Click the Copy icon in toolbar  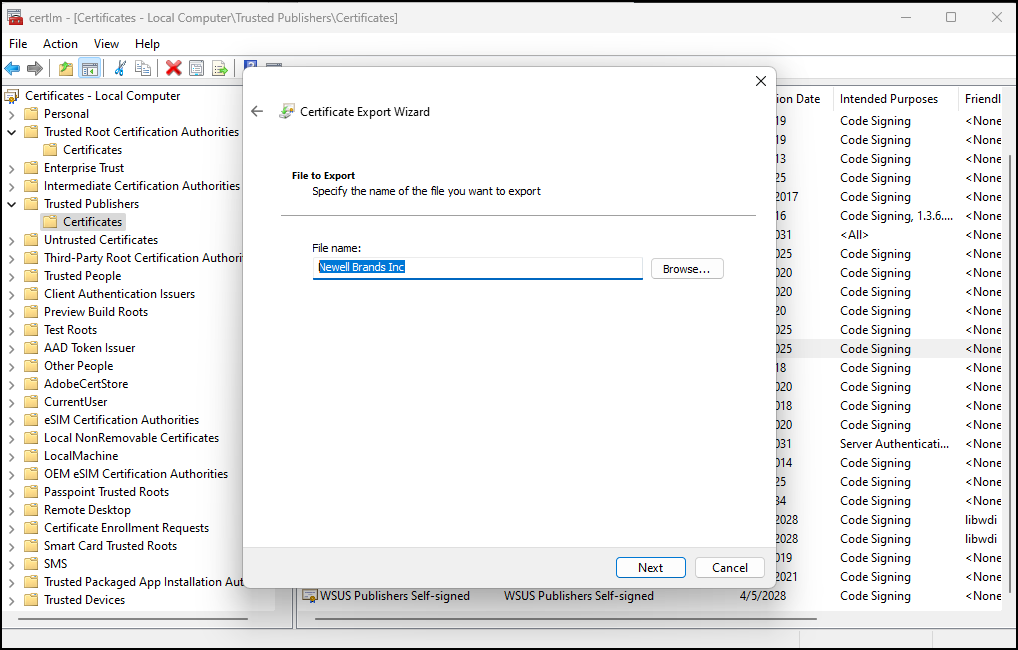pyautogui.click(x=143, y=68)
